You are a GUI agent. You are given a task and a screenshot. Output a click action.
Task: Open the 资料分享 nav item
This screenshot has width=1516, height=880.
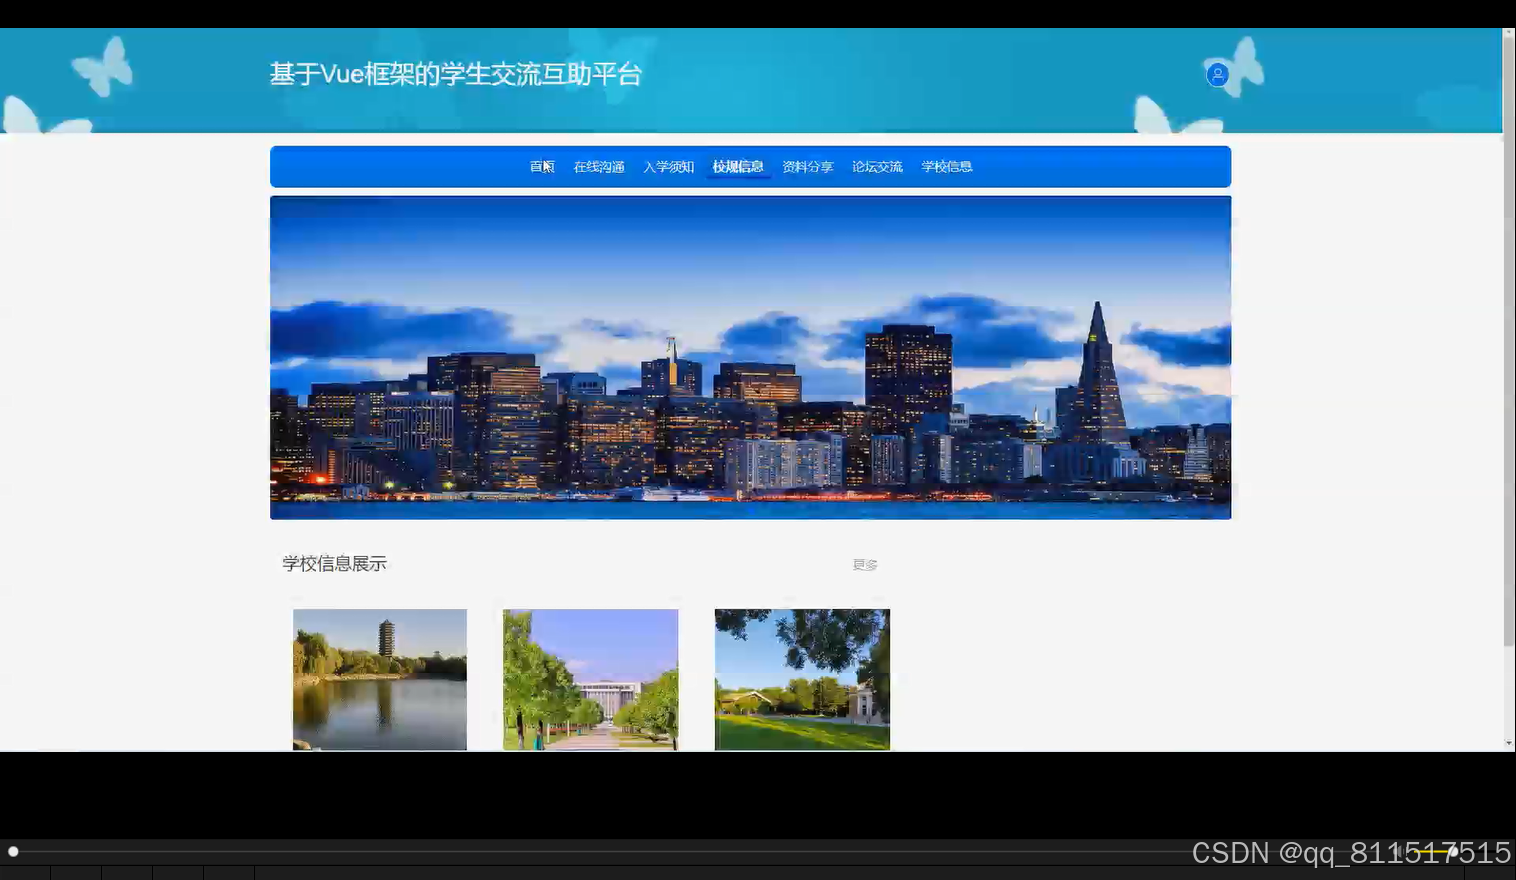[x=808, y=167]
